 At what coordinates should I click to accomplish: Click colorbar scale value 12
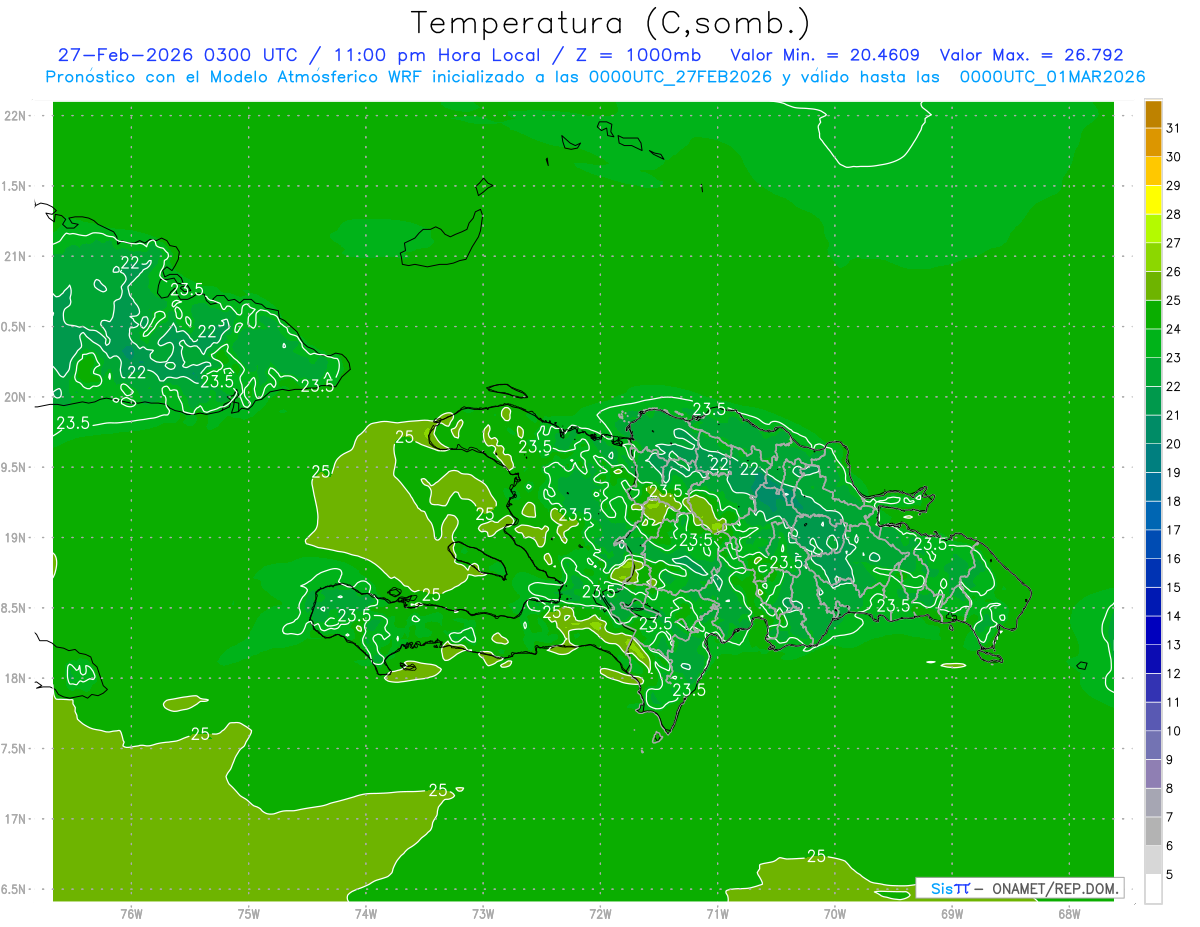pyautogui.click(x=1174, y=673)
